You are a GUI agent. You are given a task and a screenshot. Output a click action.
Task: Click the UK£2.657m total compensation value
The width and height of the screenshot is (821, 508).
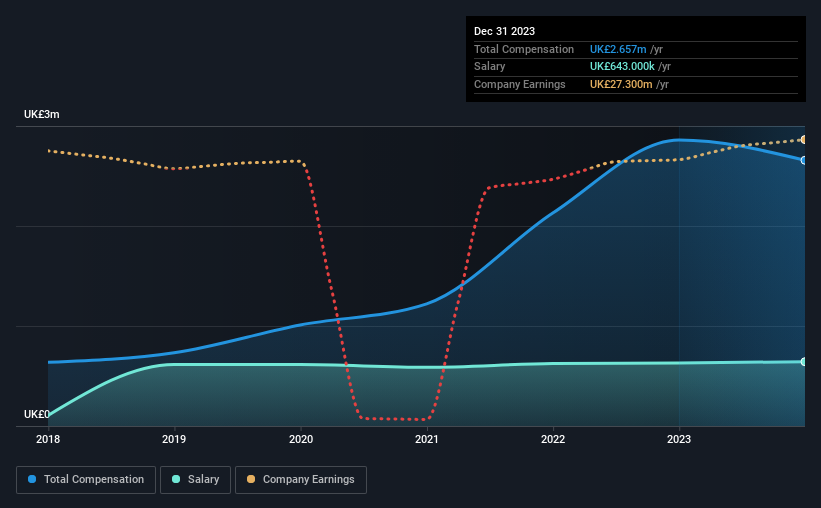point(618,49)
